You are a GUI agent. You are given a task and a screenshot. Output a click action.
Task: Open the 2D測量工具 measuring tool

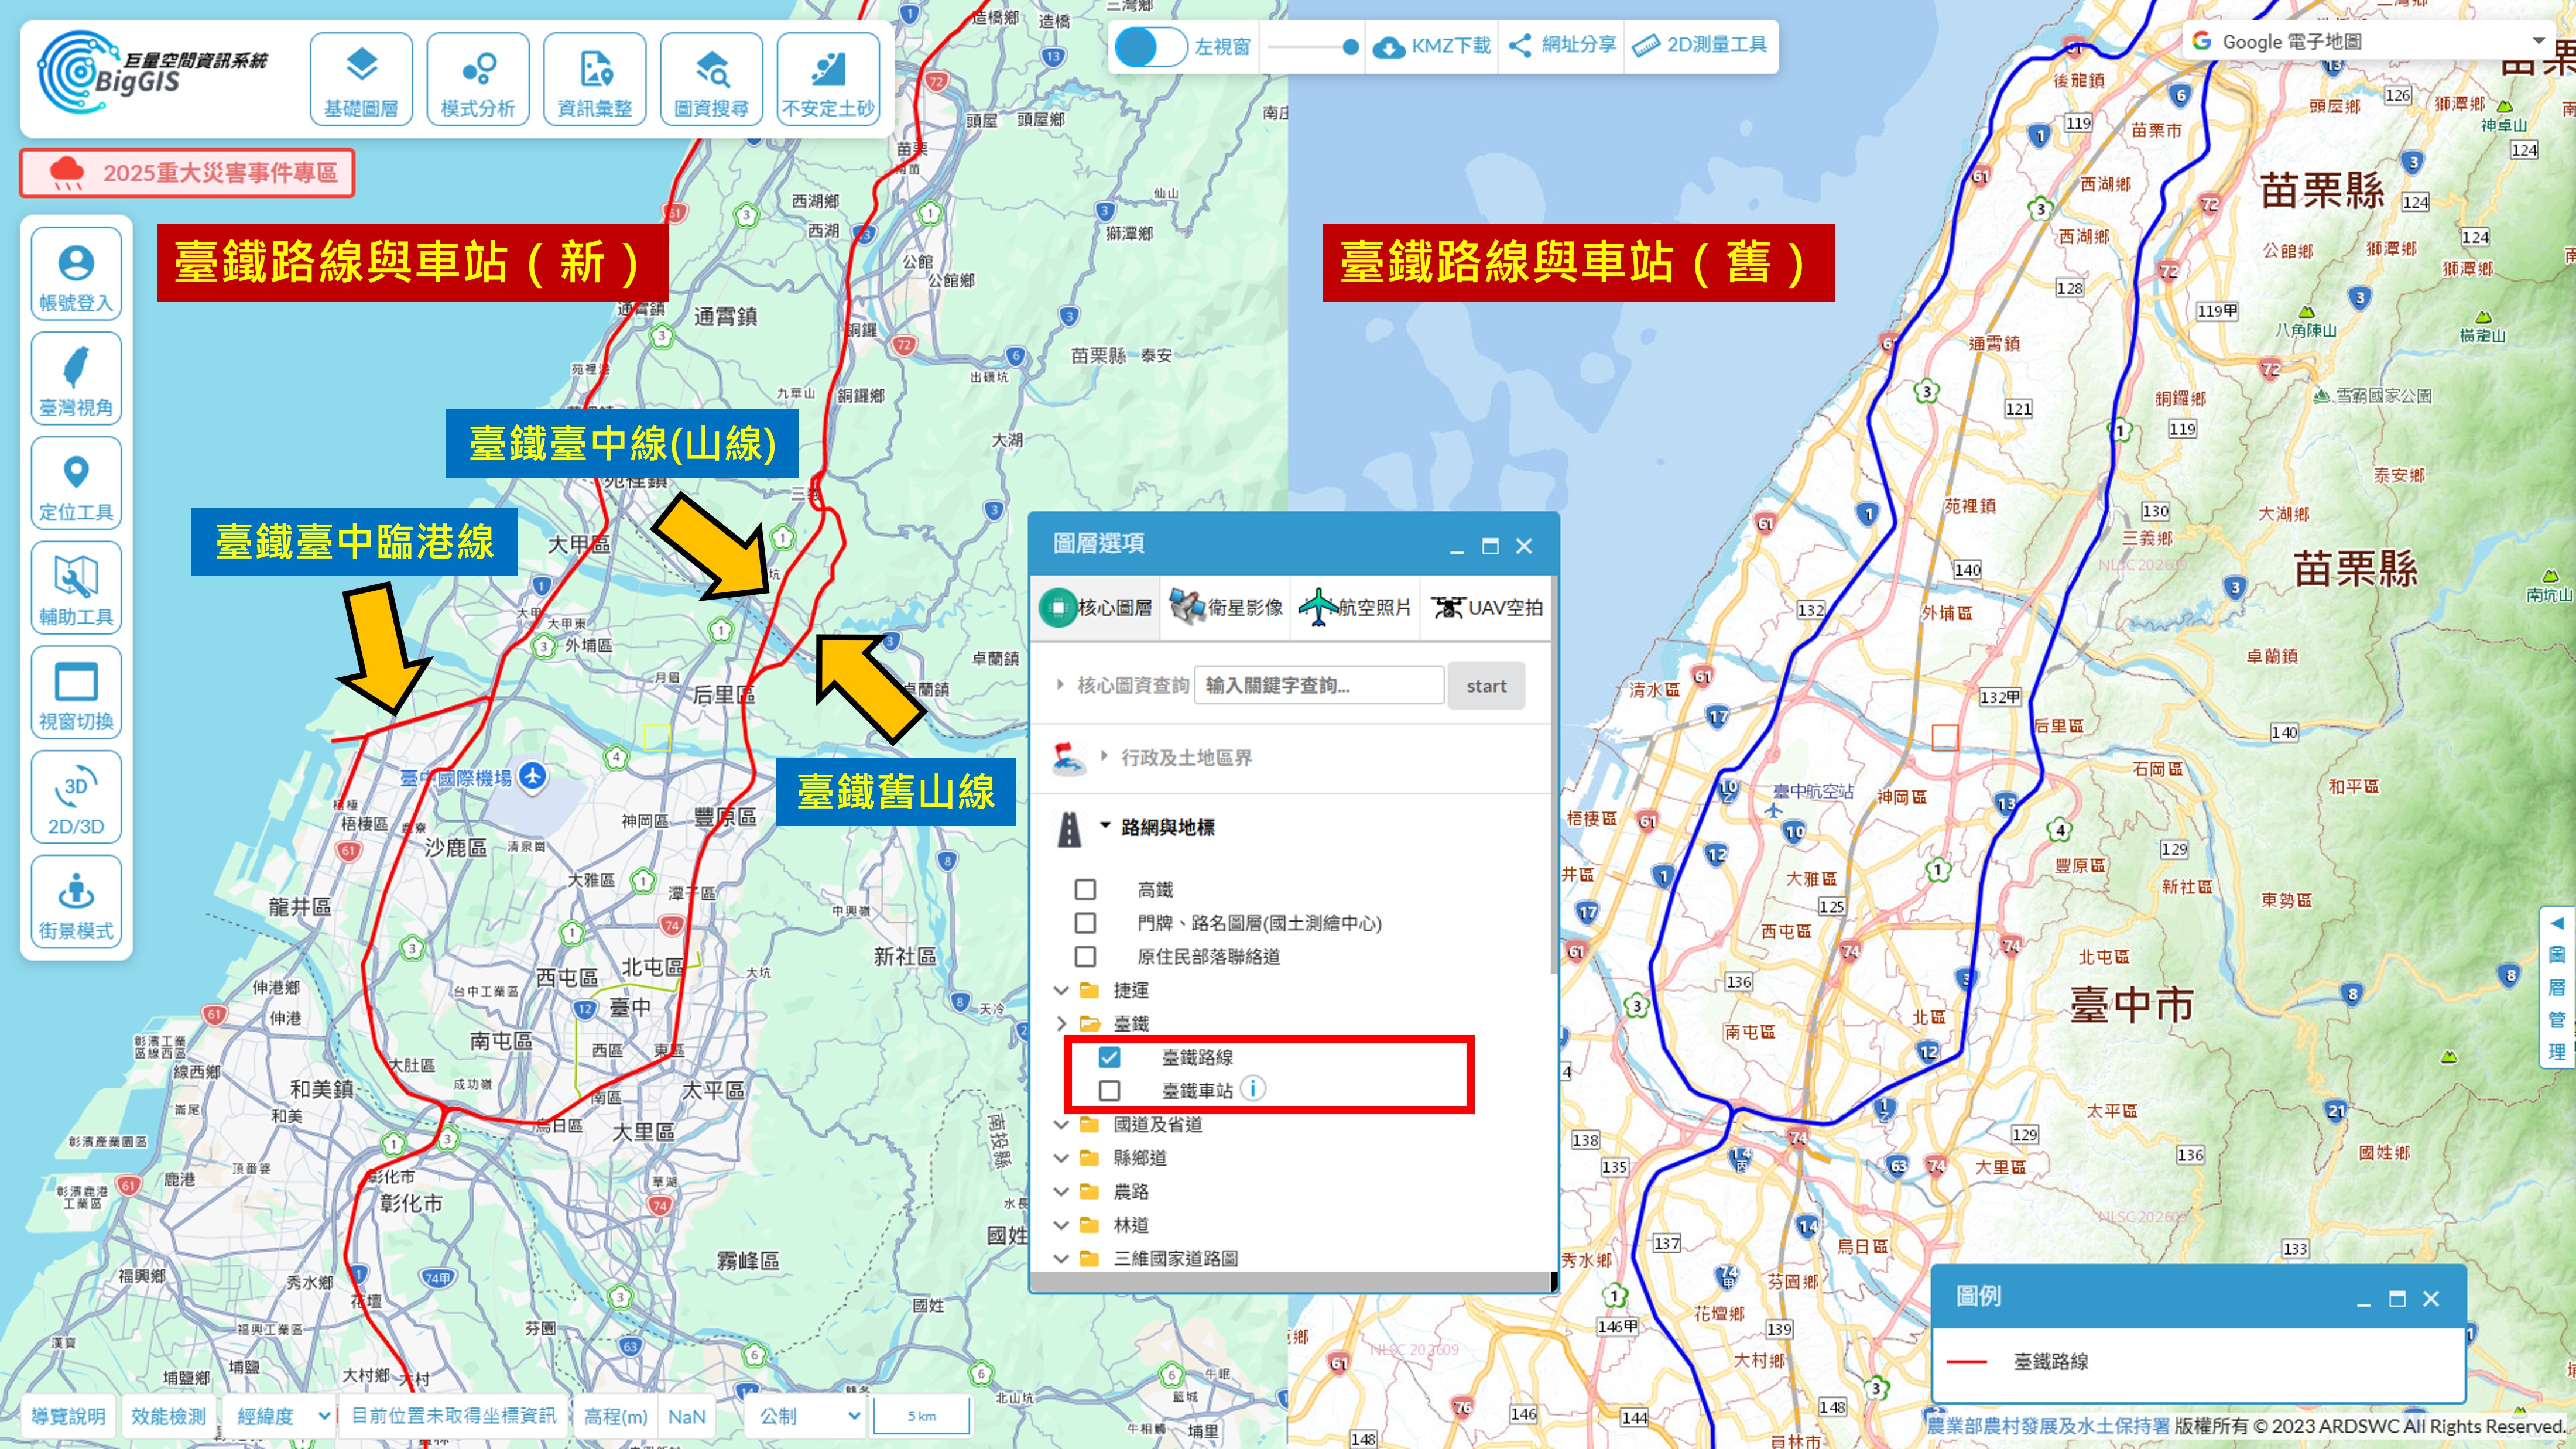(1699, 45)
